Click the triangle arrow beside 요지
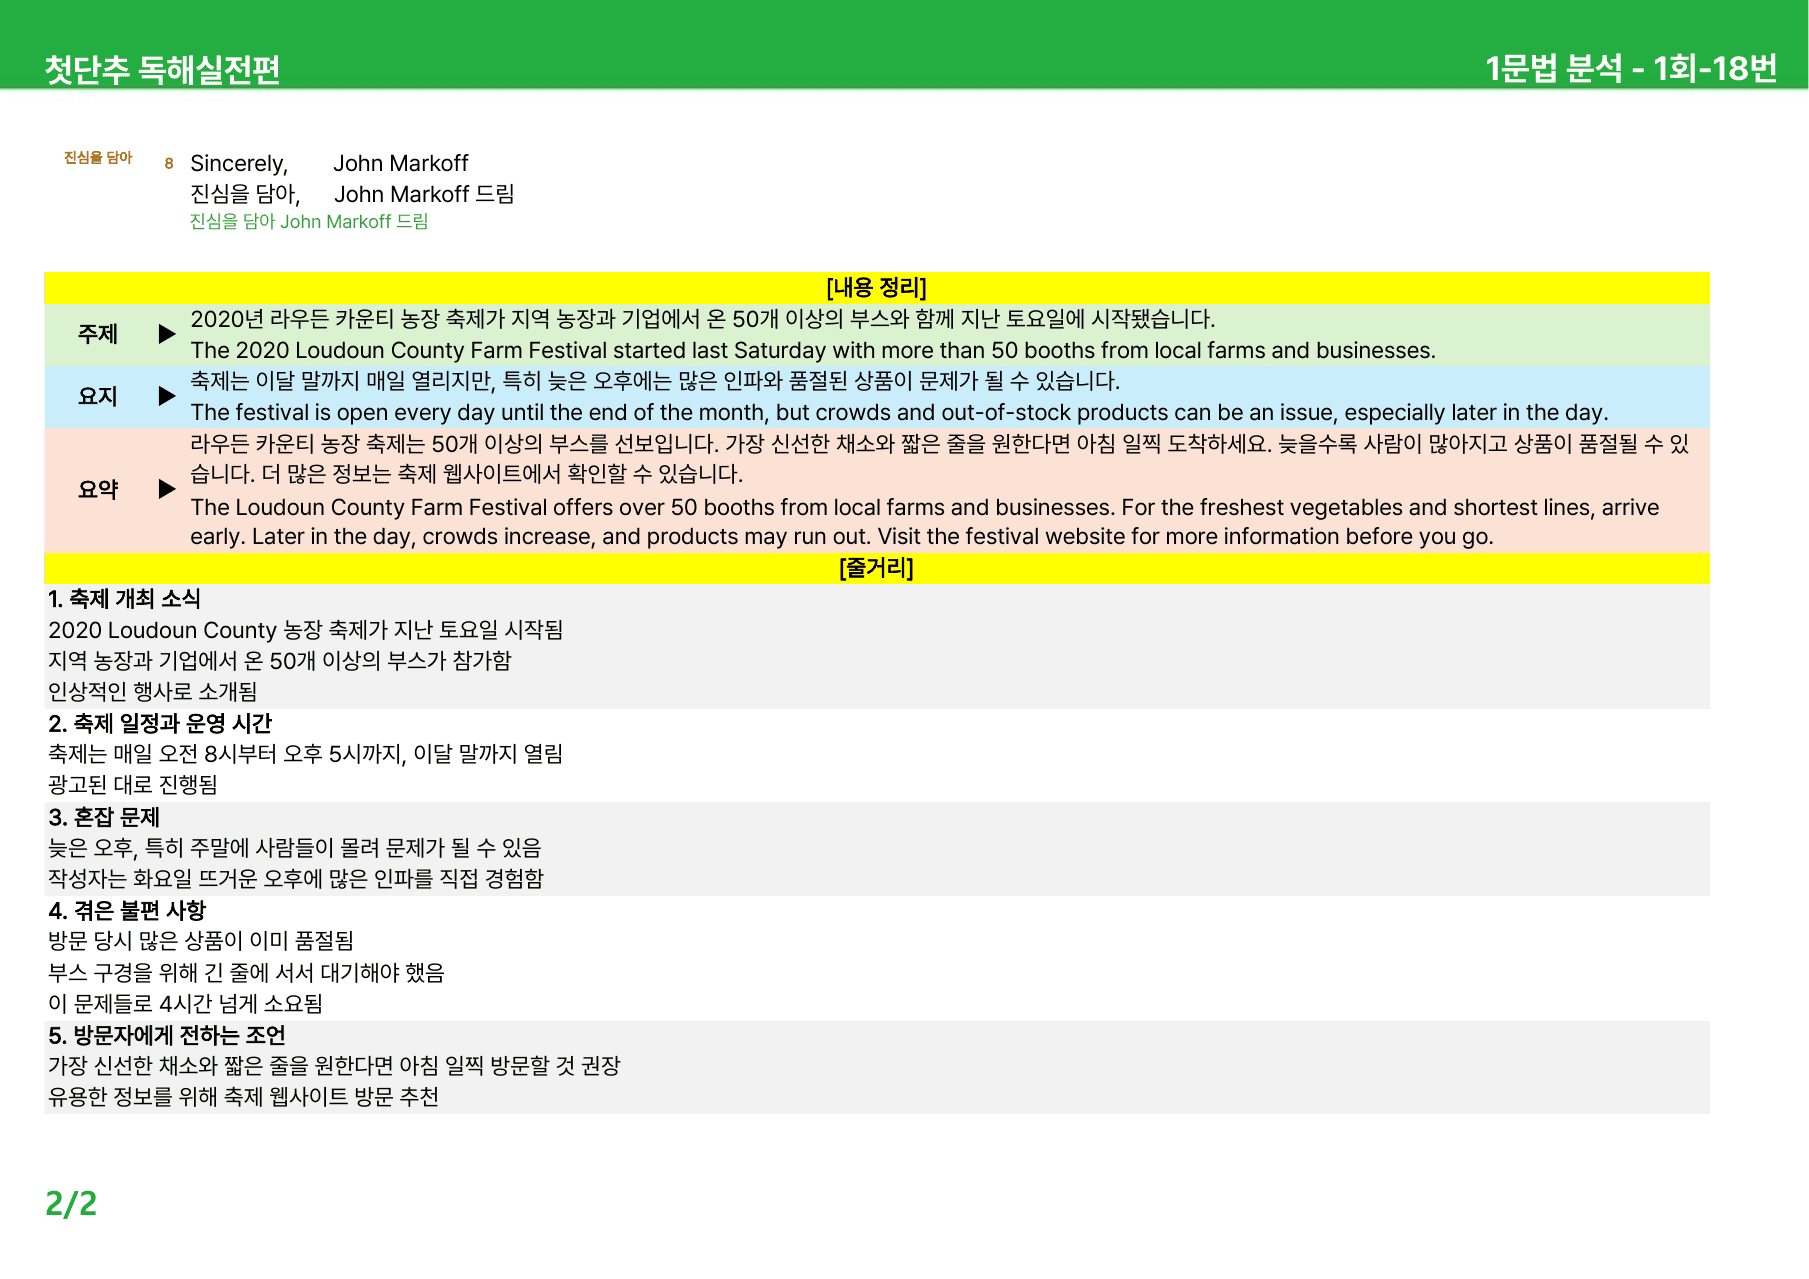Screen dimensions: 1809x1279 [x=167, y=396]
